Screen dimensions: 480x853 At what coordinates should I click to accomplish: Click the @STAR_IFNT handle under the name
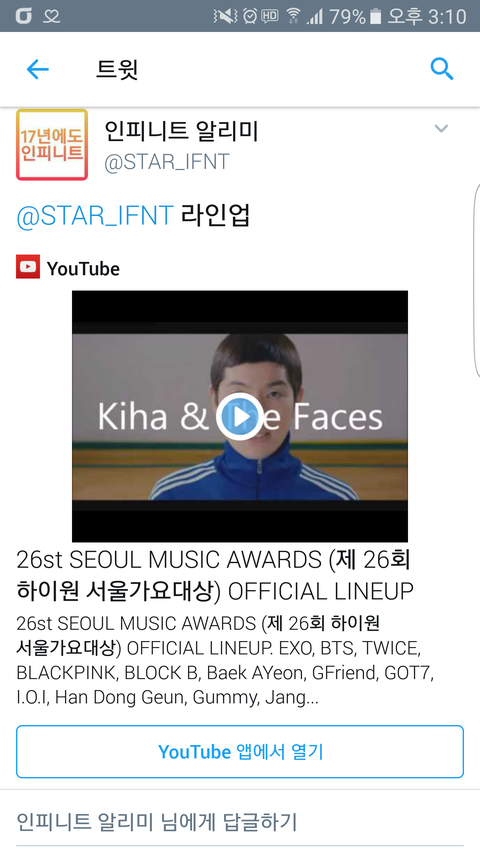(167, 162)
